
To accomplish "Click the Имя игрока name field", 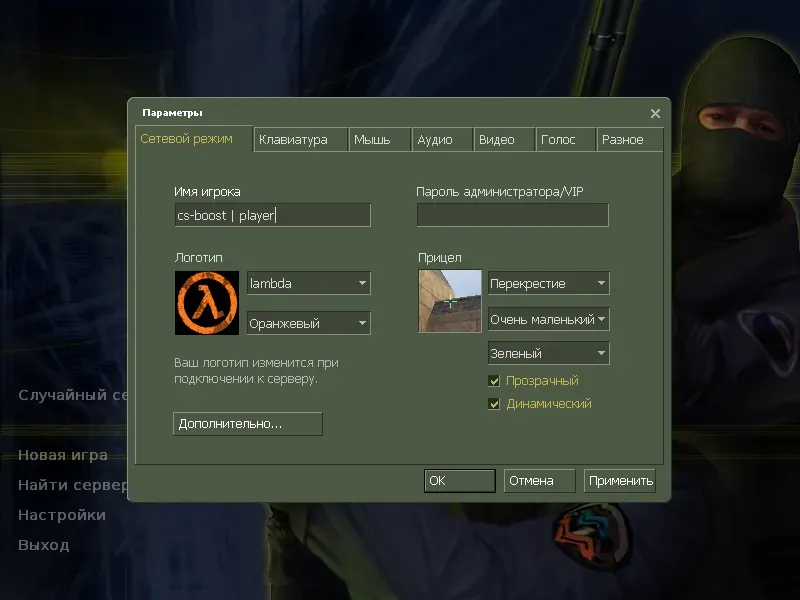I will point(272,215).
